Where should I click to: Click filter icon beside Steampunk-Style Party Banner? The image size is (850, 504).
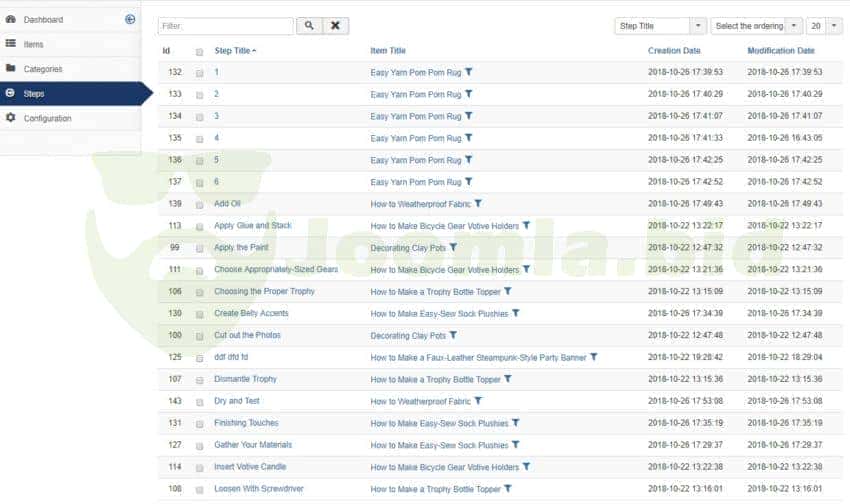click(x=594, y=357)
